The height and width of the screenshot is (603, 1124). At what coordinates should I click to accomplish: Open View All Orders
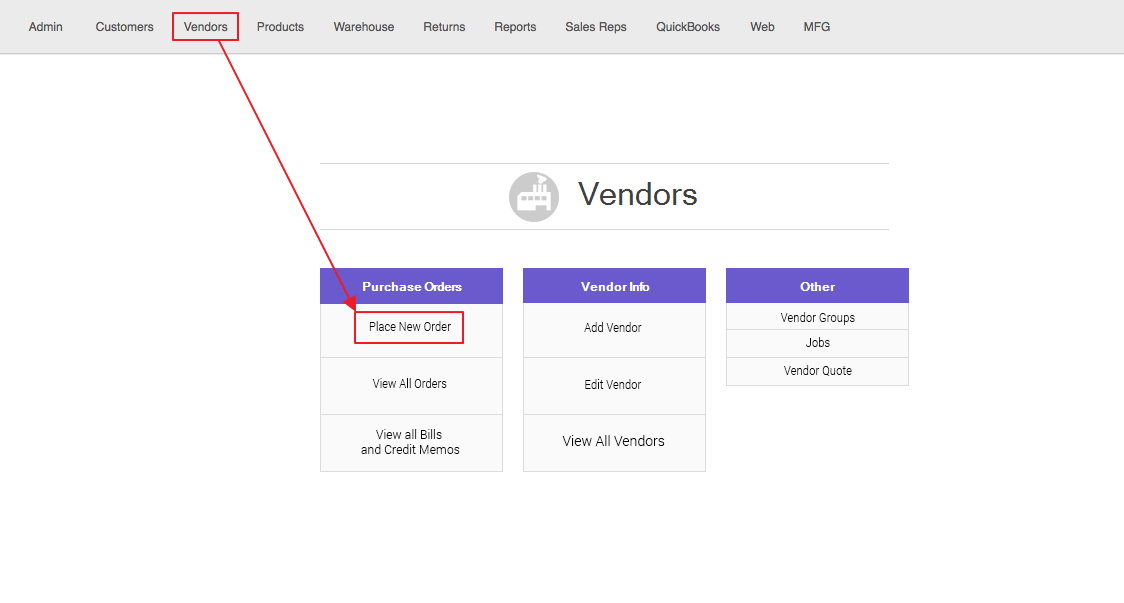tap(410, 384)
